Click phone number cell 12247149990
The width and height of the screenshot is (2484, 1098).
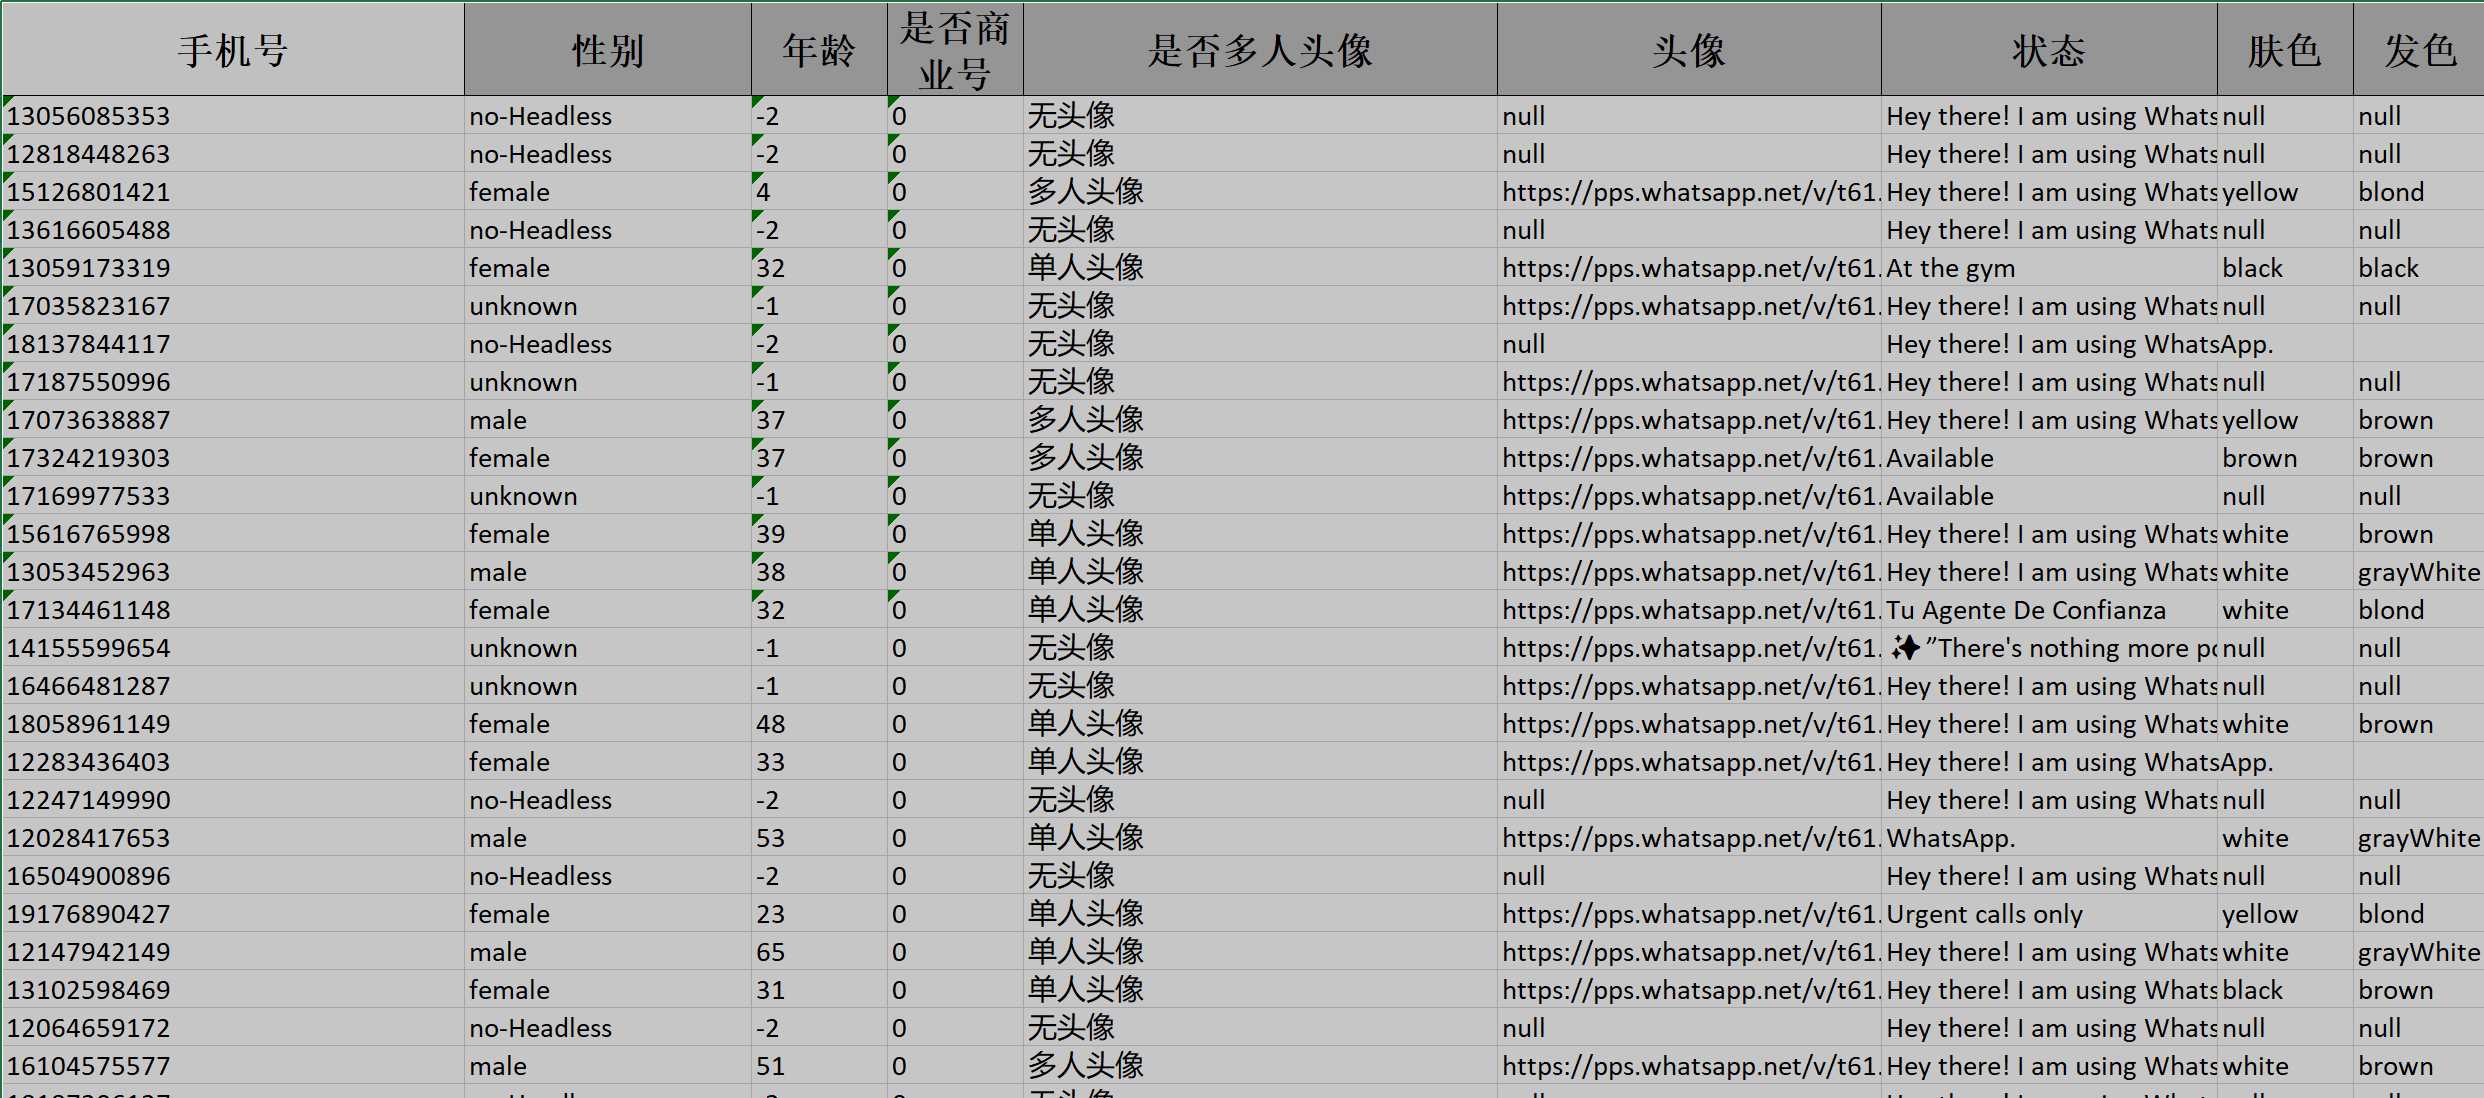(233, 800)
